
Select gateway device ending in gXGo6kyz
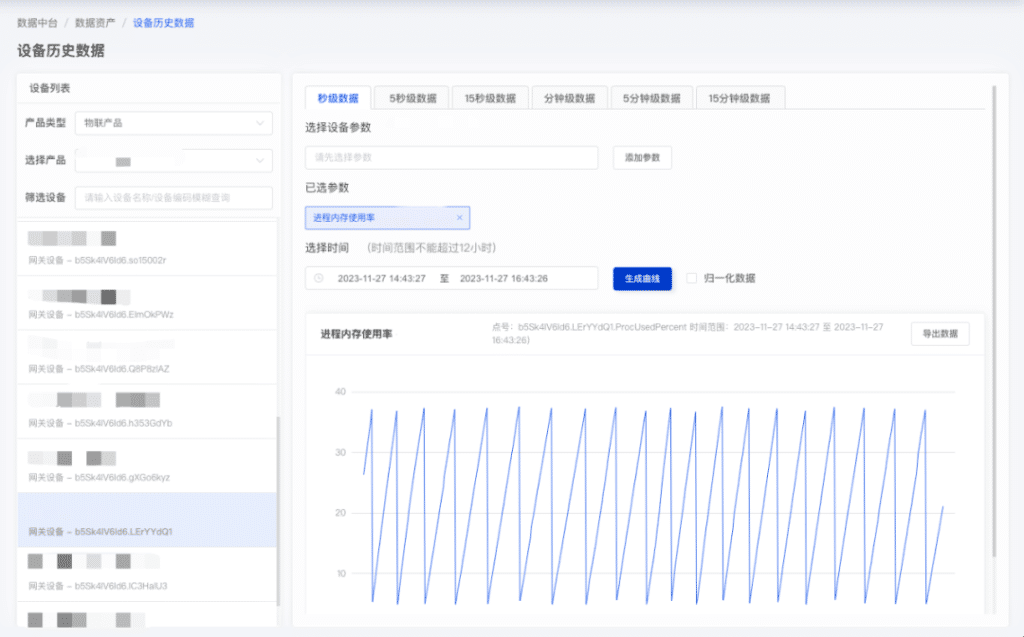[147, 466]
